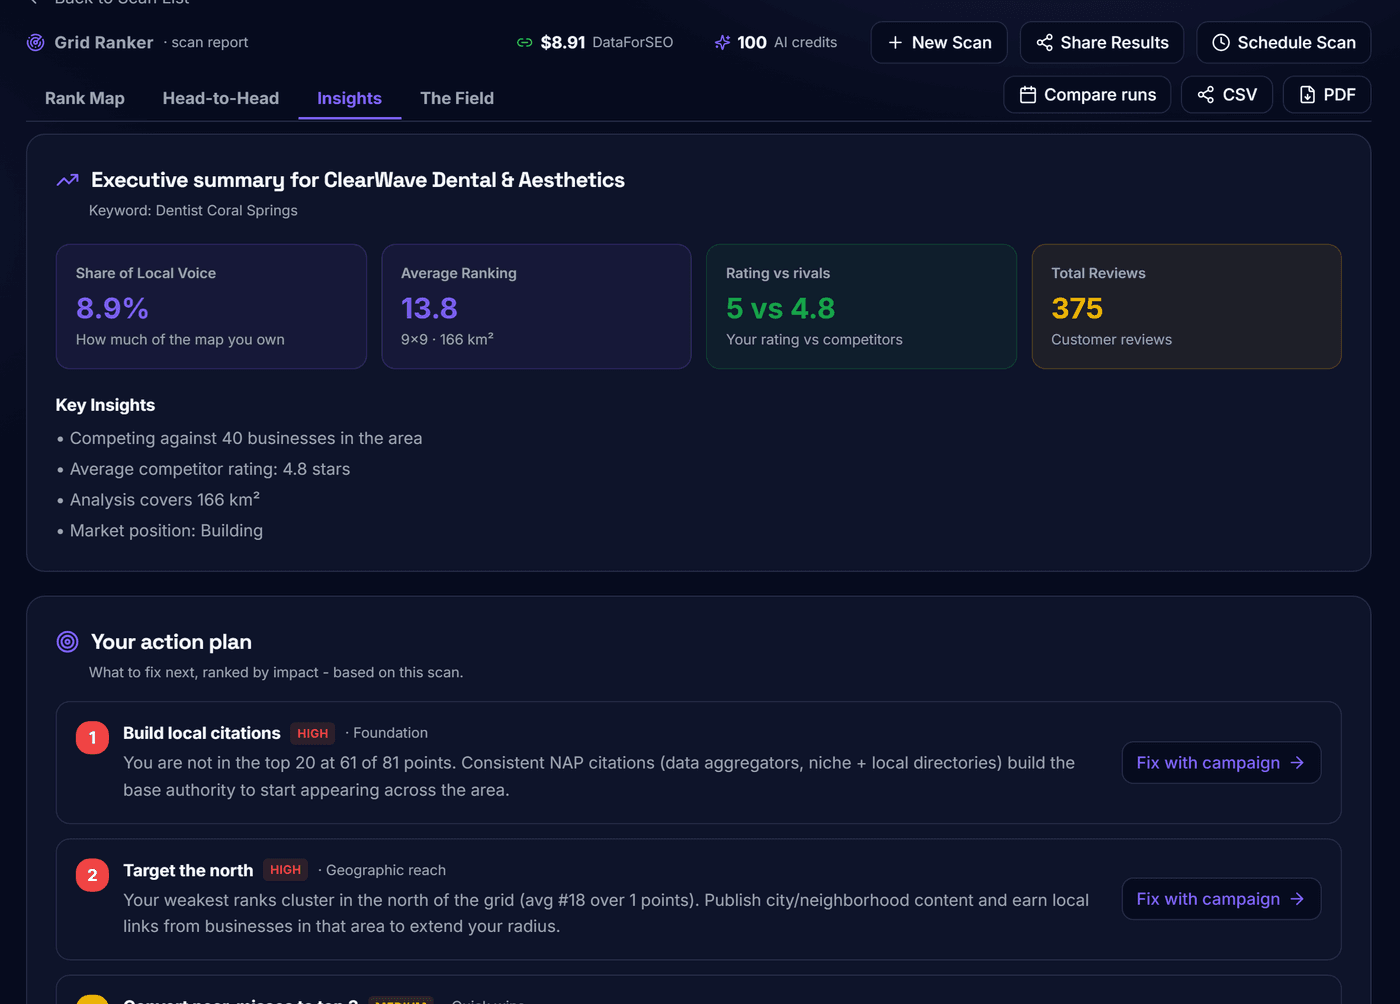Screen dimensions: 1400x1004
Task: Click Compare runs button
Action: pyautogui.click(x=1087, y=94)
